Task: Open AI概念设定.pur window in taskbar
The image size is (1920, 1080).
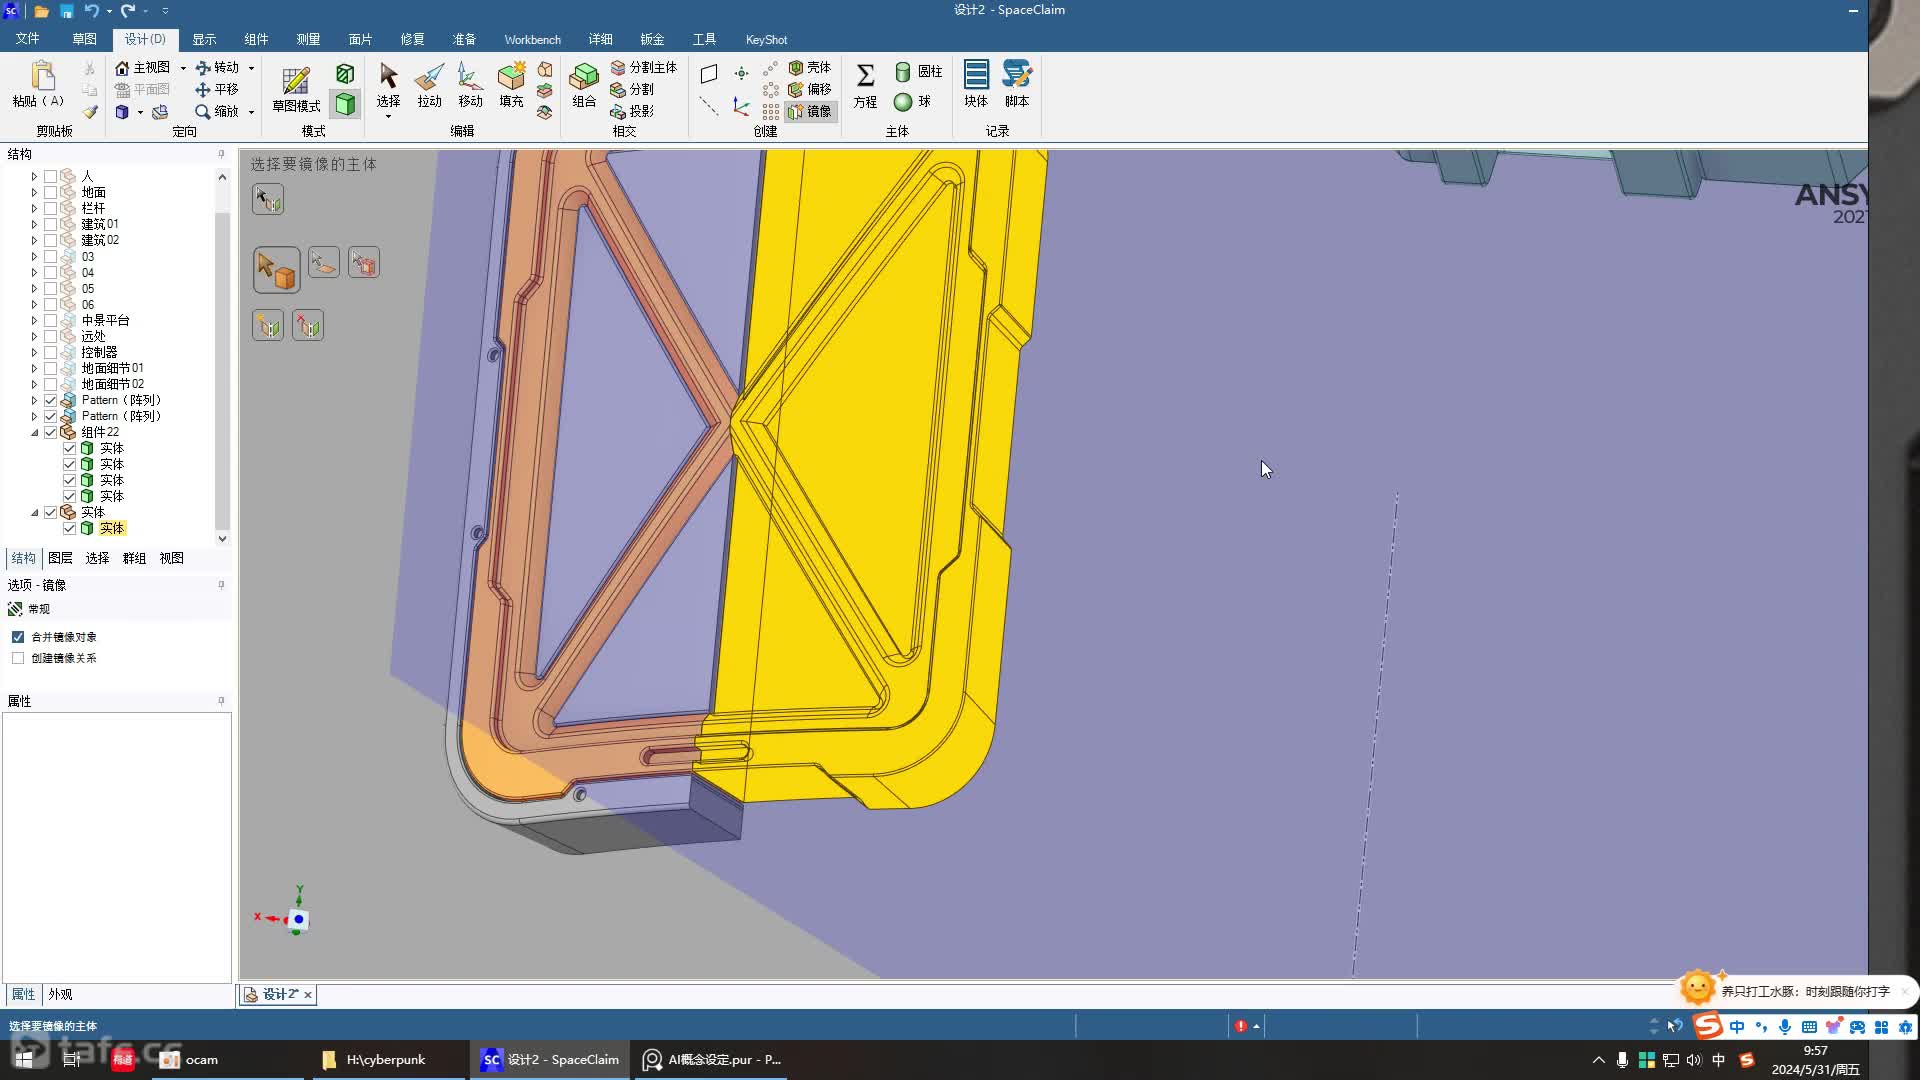Action: [712, 1060]
